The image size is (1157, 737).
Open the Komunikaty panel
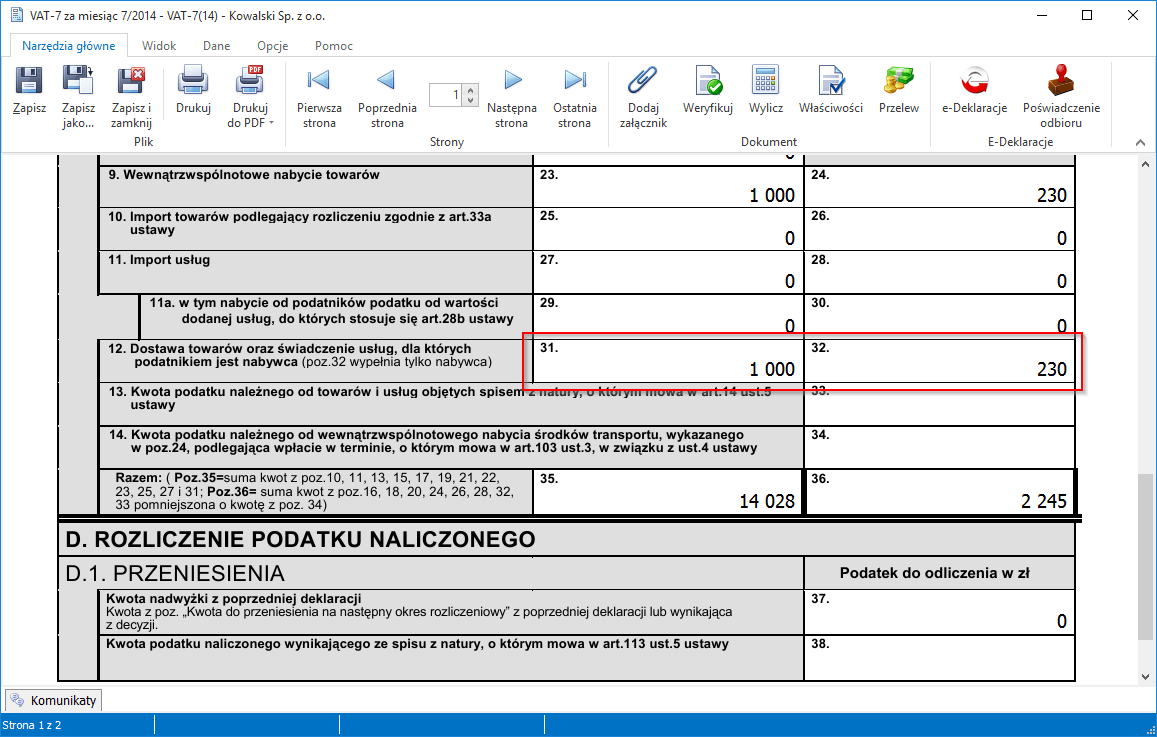(53, 699)
